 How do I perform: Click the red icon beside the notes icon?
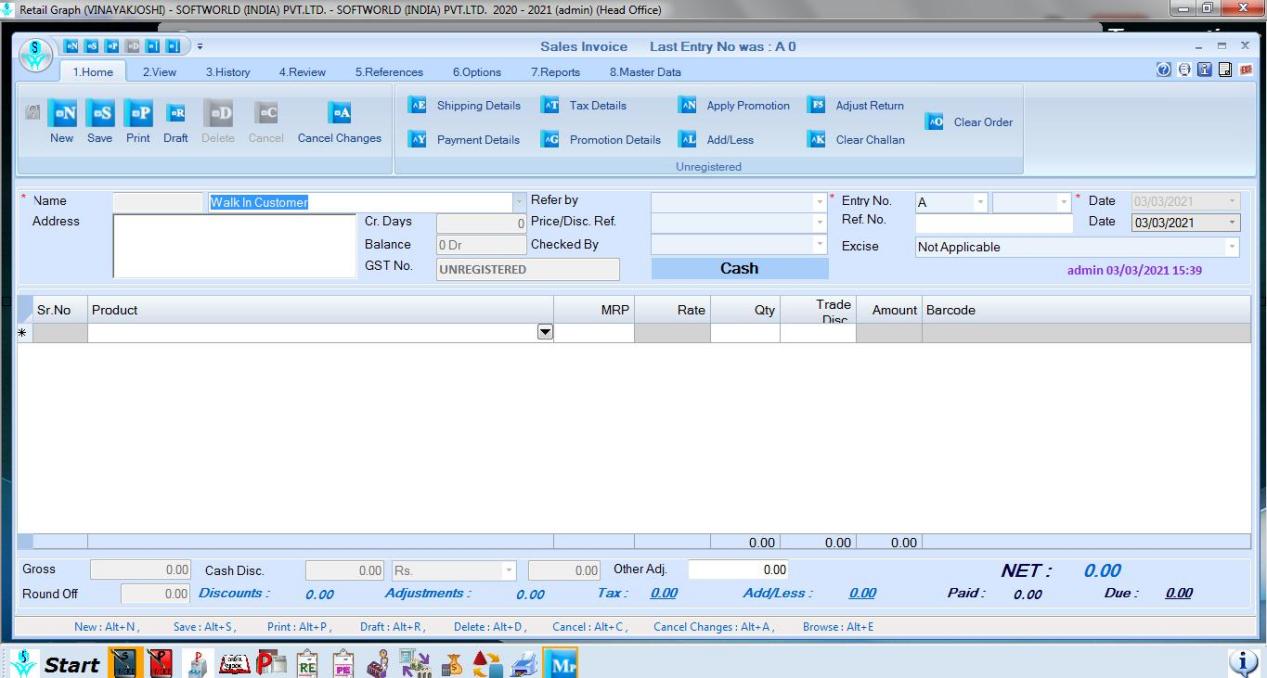1245,71
